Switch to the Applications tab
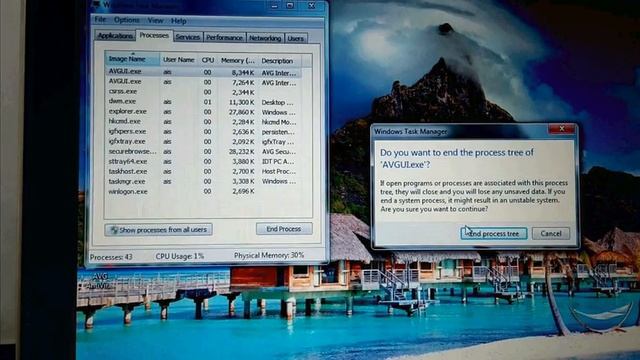 click(x=115, y=36)
